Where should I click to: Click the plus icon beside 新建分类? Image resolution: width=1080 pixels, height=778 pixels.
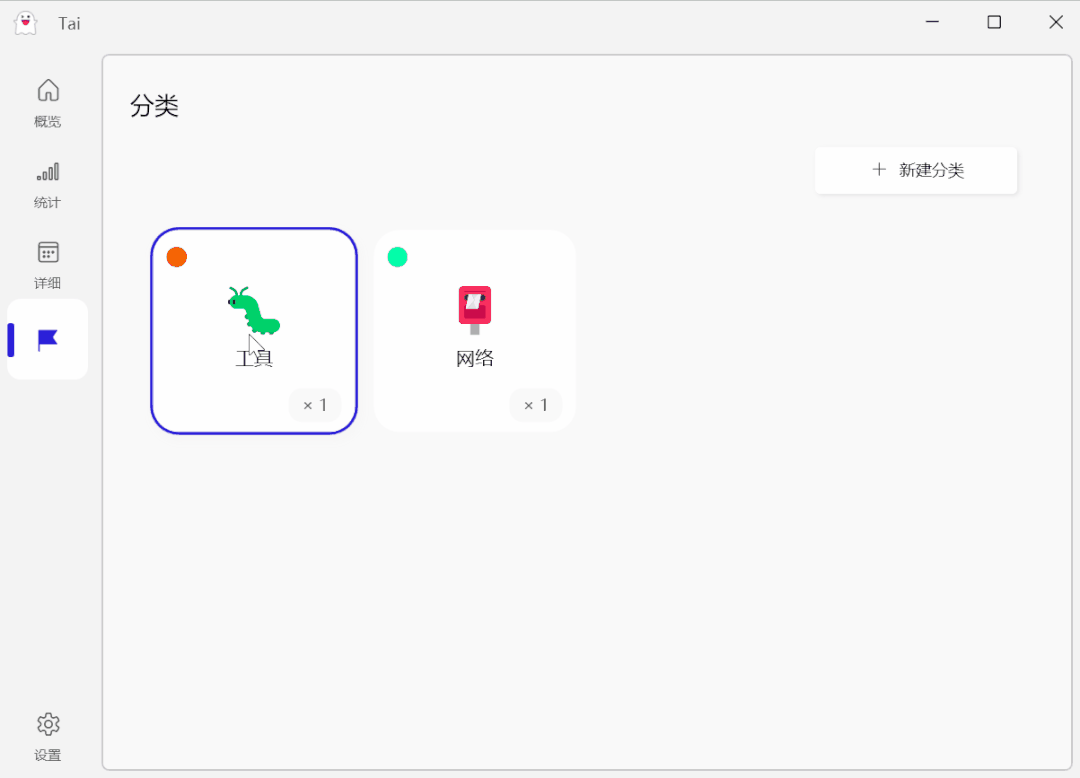tap(879, 170)
